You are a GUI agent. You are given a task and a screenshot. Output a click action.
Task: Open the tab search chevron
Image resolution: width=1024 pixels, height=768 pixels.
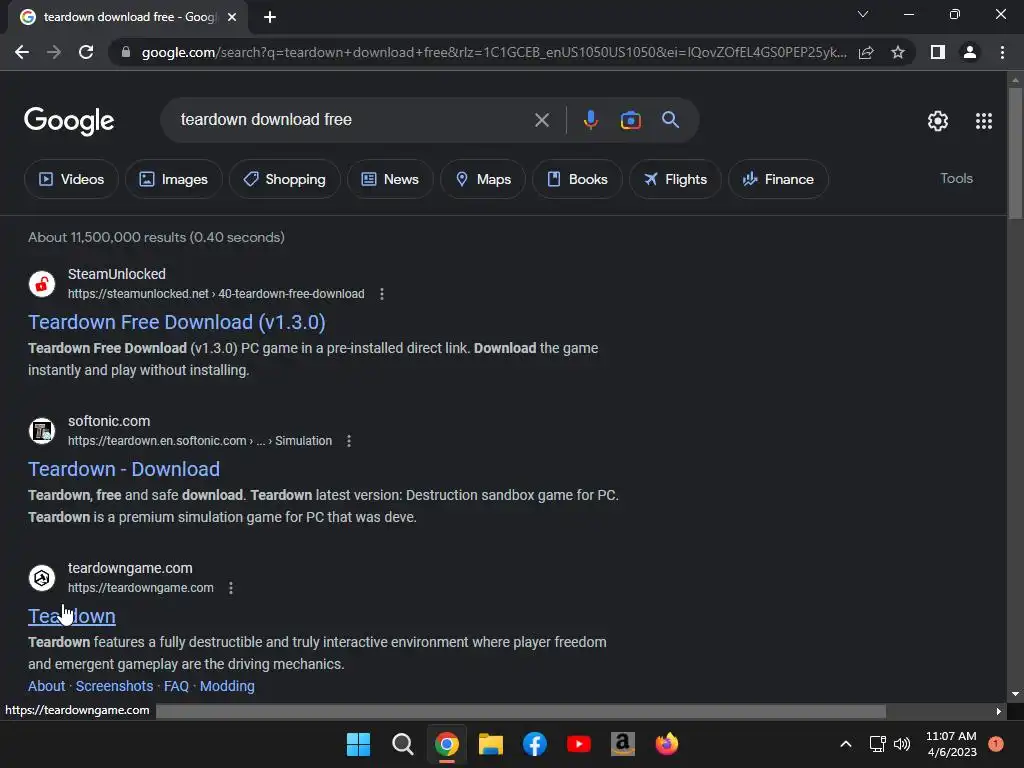point(863,14)
